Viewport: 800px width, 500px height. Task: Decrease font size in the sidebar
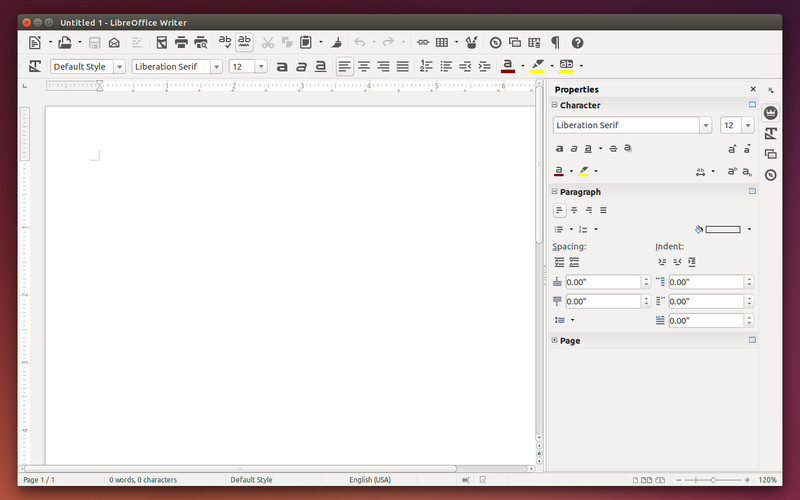click(x=747, y=149)
